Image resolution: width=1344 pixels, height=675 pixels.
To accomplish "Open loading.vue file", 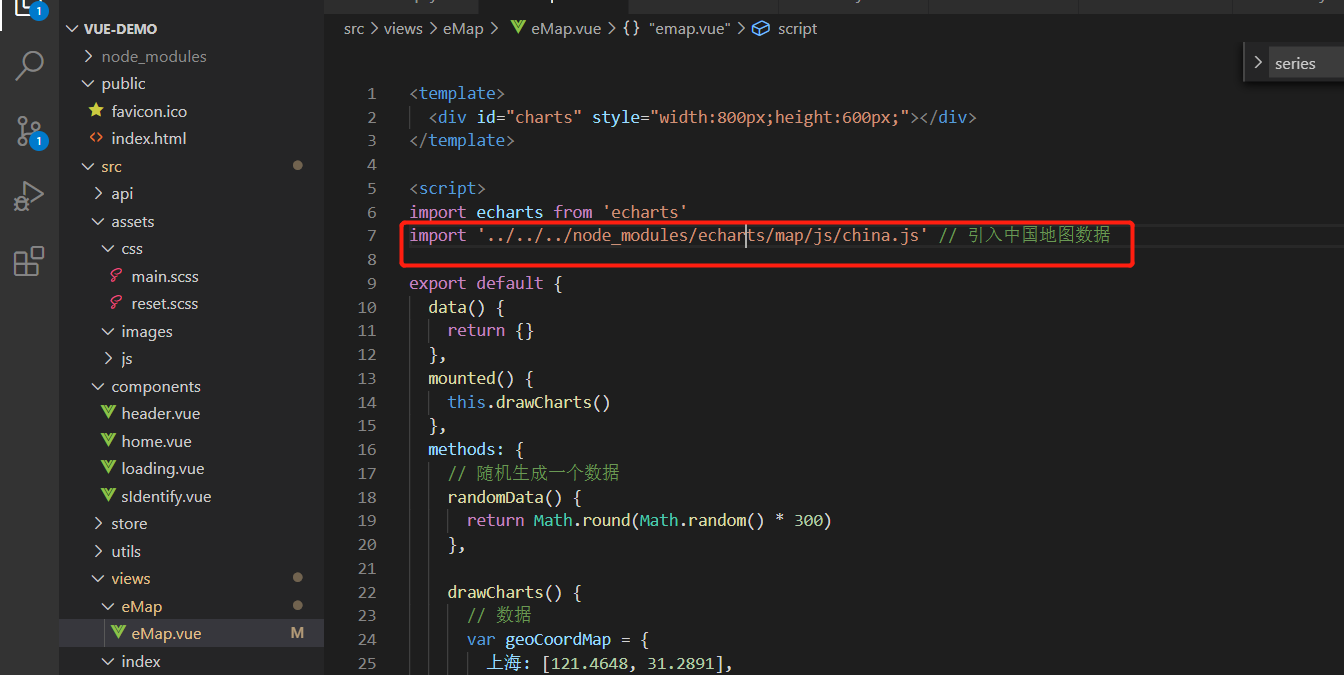I will pyautogui.click(x=163, y=468).
